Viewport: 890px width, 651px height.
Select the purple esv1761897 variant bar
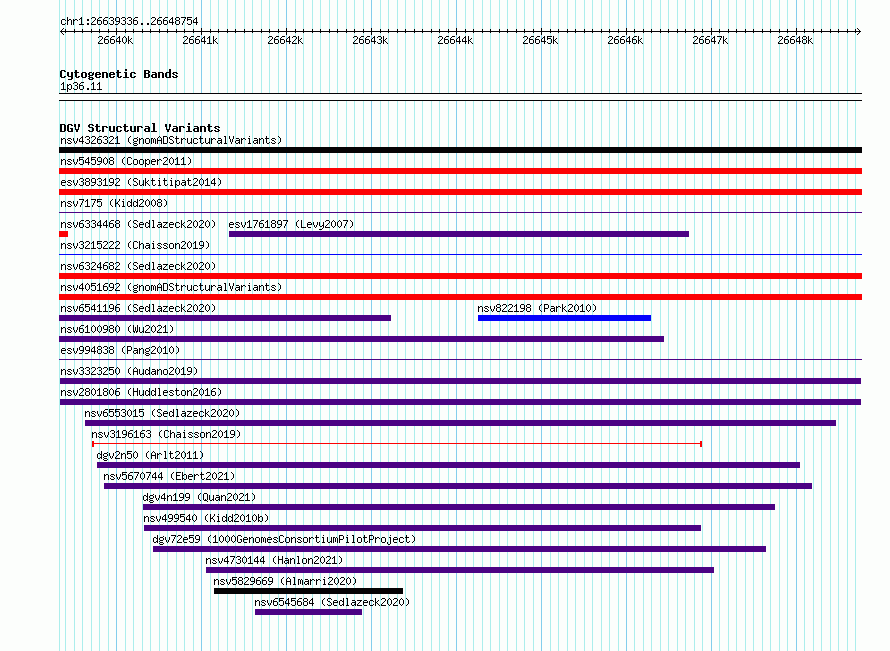tap(459, 234)
